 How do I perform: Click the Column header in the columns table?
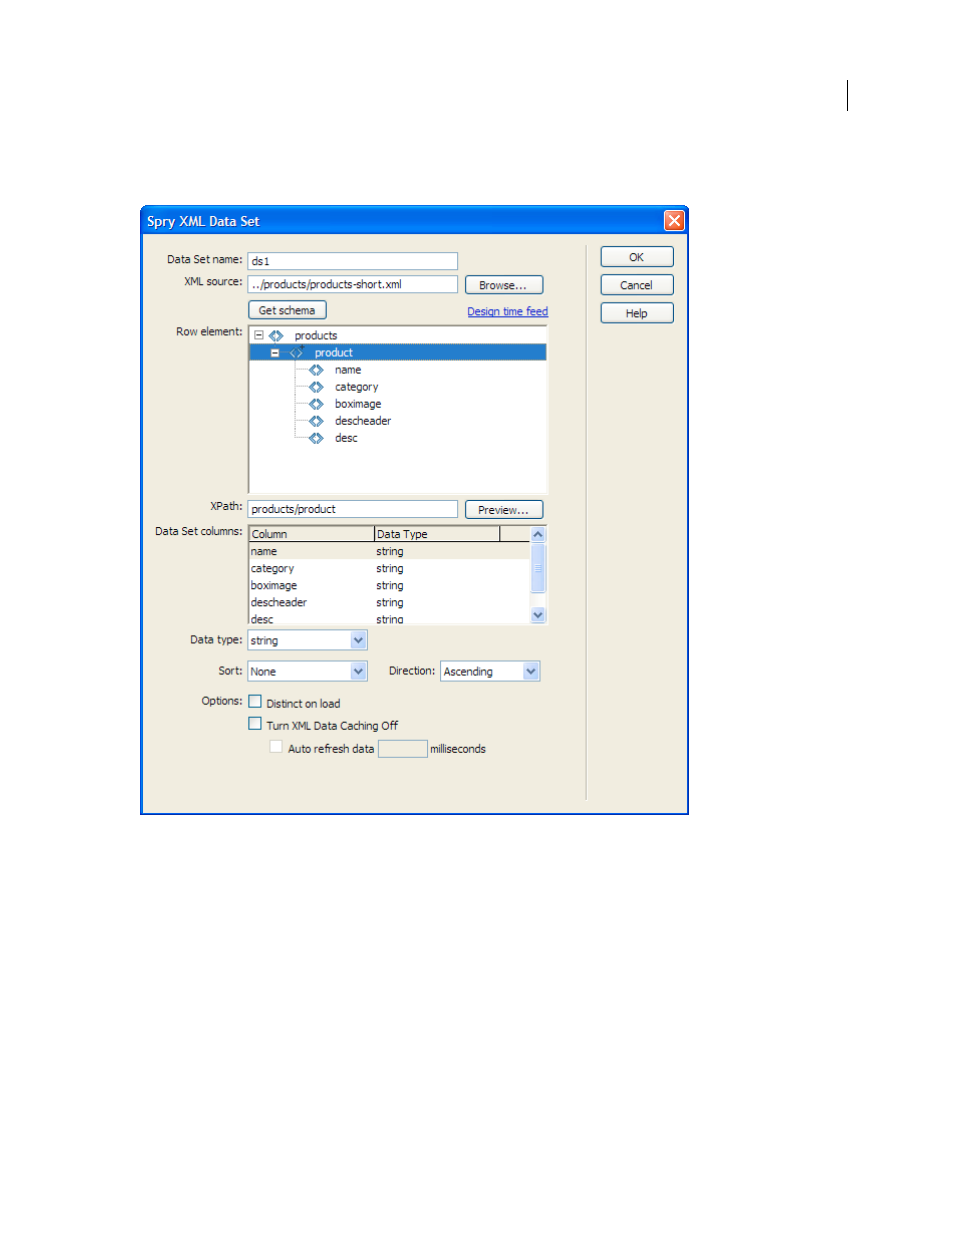click(x=311, y=534)
